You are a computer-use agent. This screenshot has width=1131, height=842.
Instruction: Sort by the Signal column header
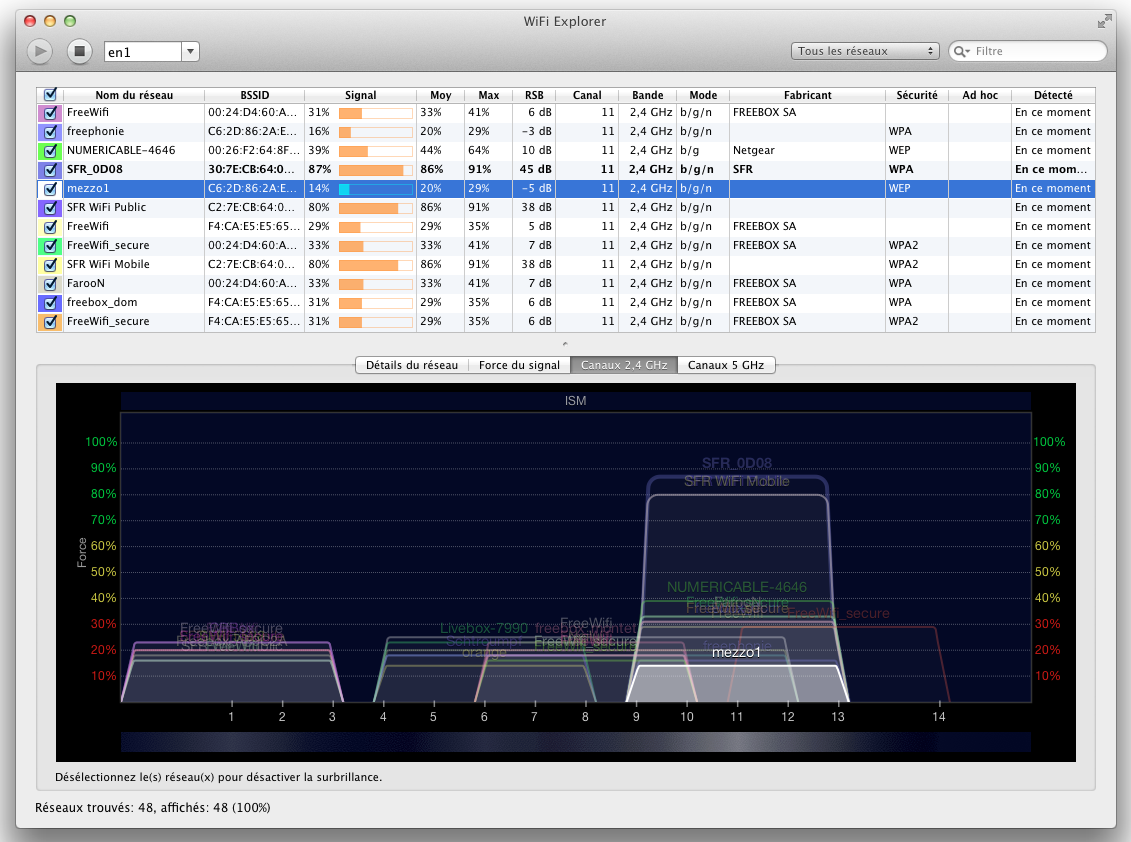point(360,95)
